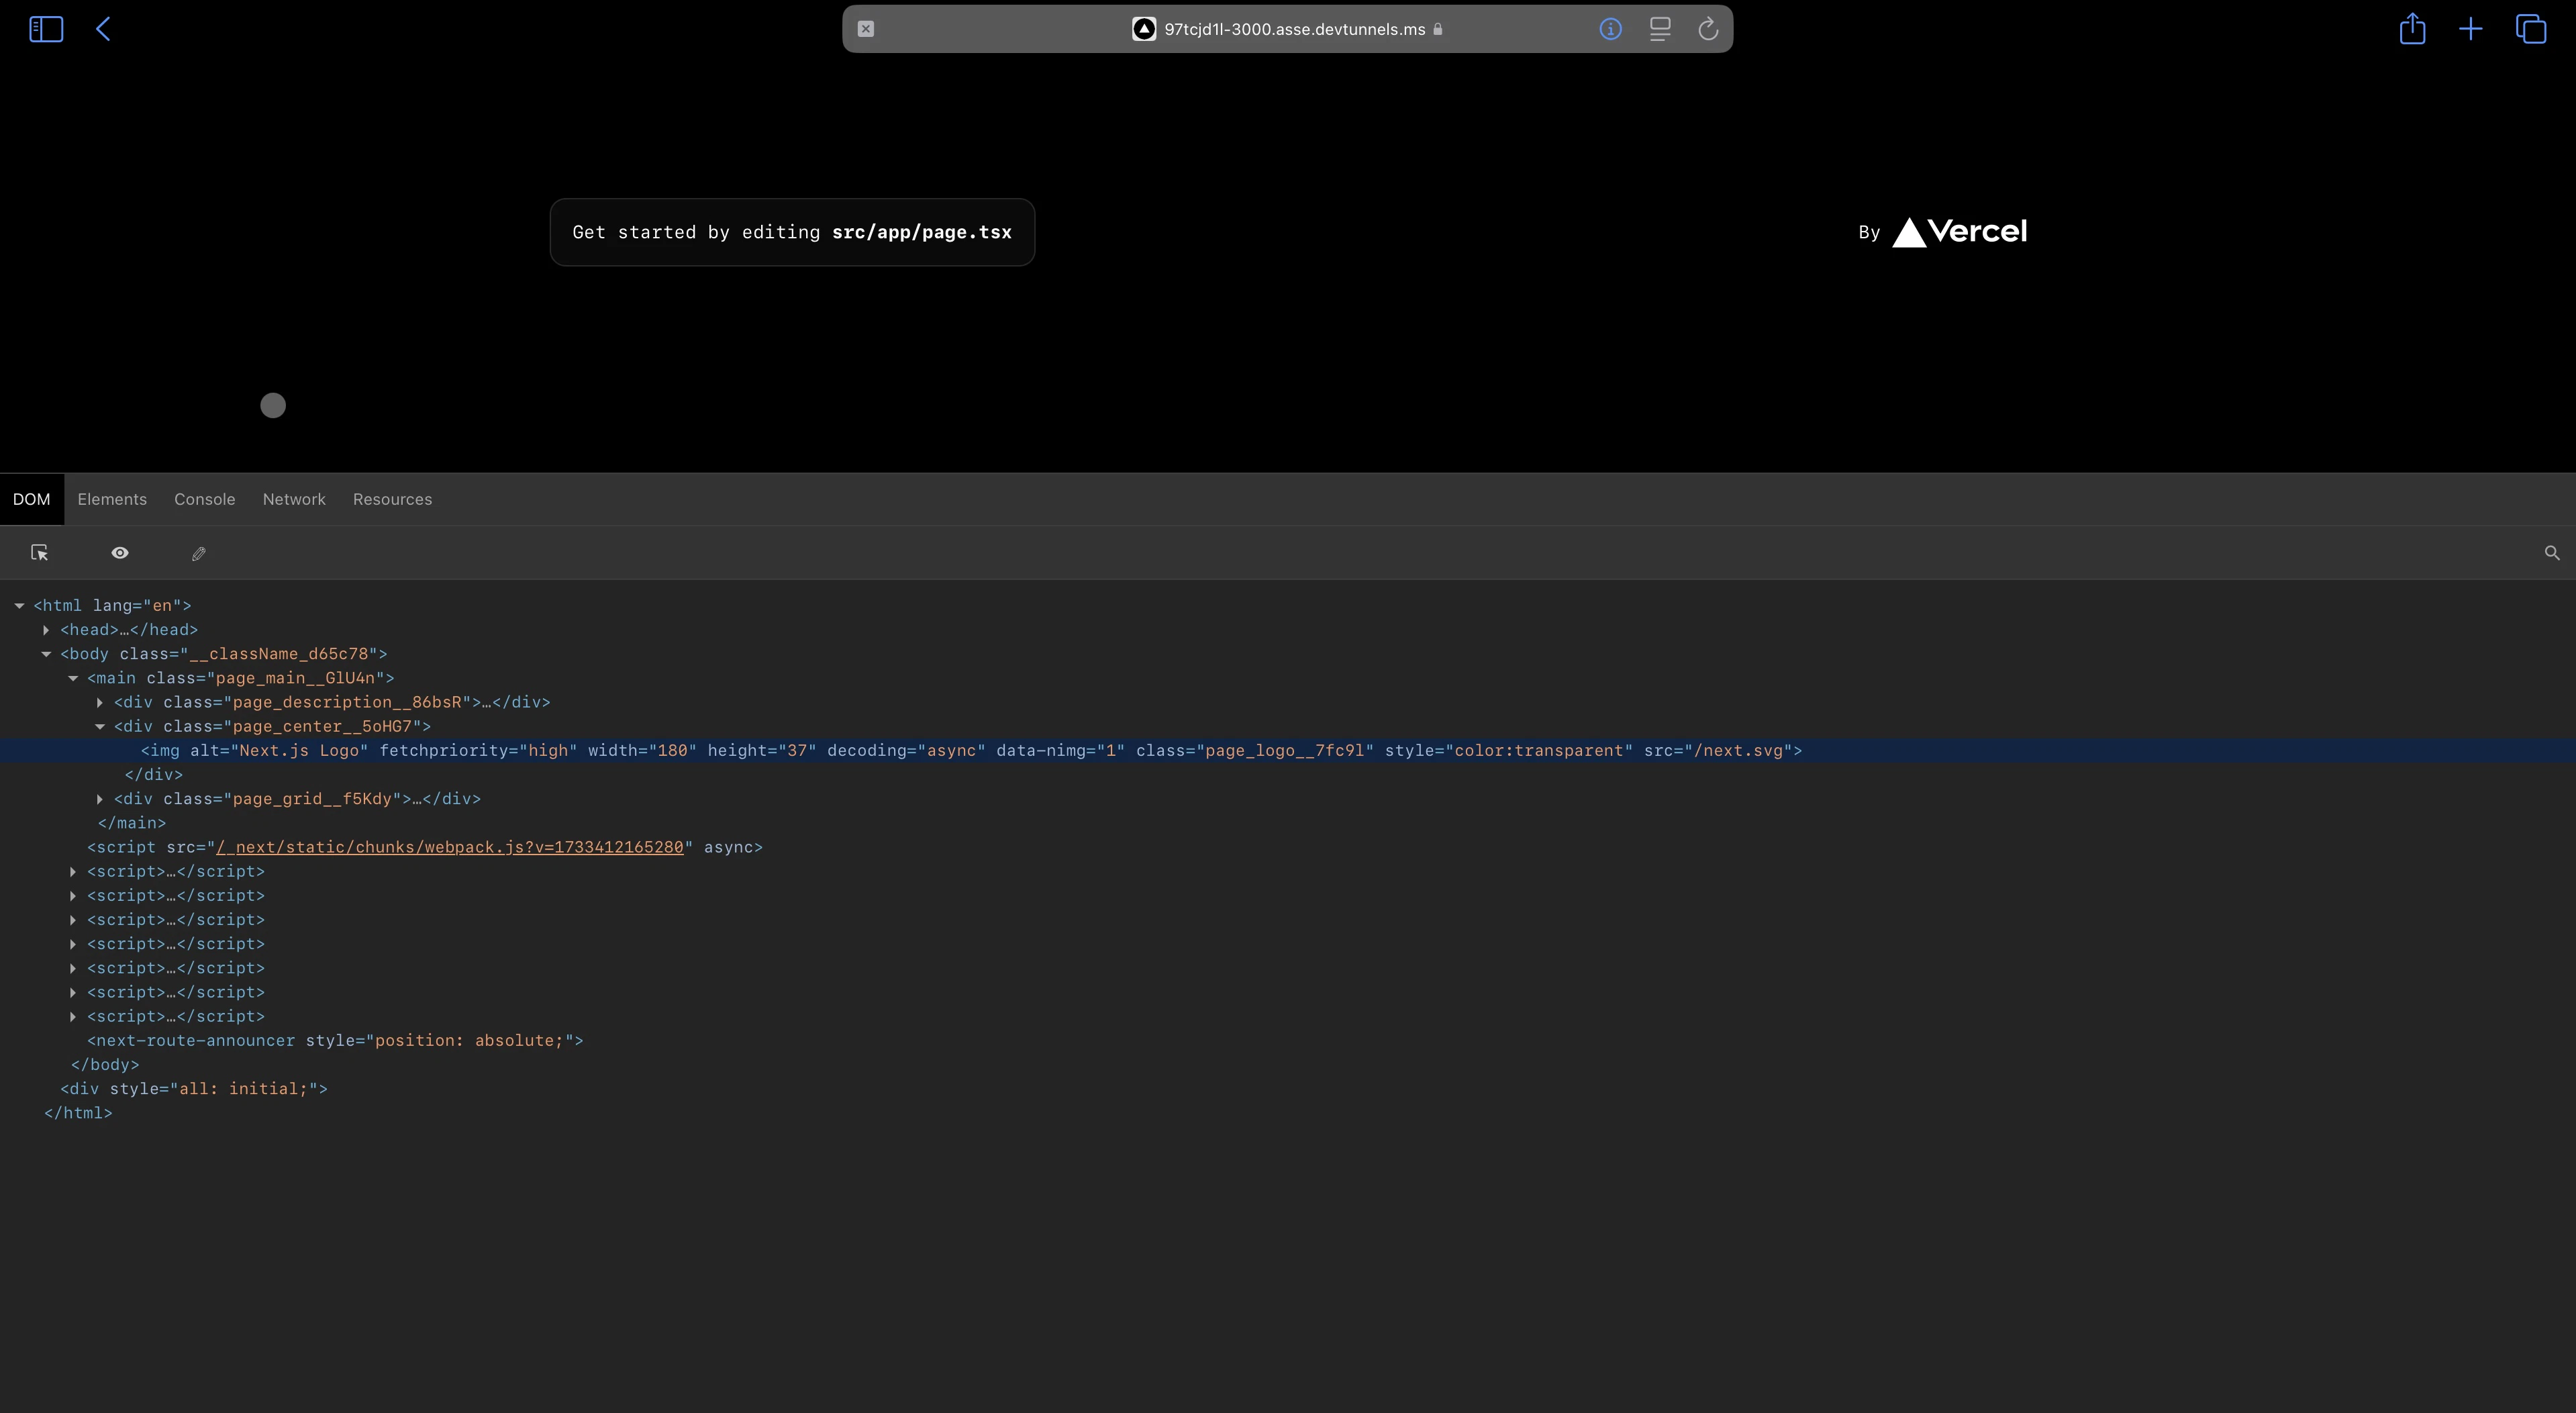This screenshot has width=2576, height=1413.
Task: Expand the head element node
Action: pos(46,630)
